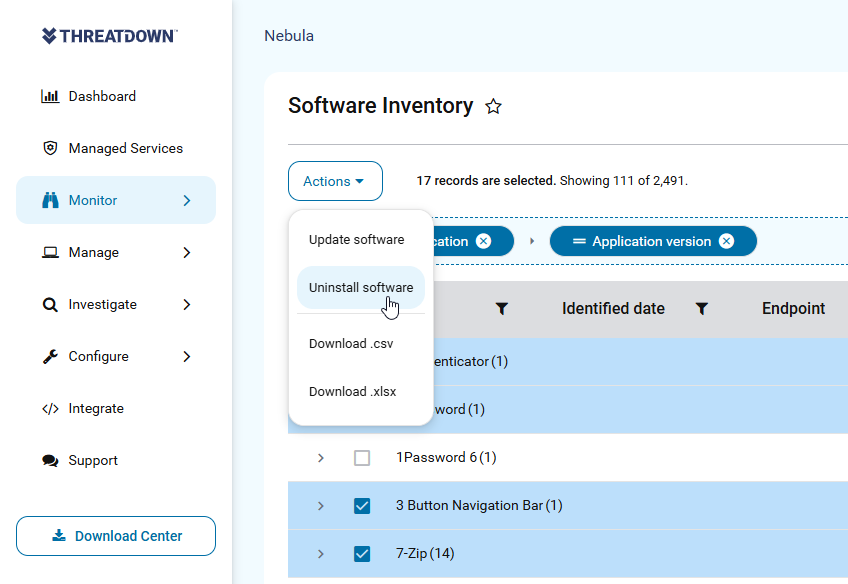Click the Integrate code brackets icon
The height and width of the screenshot is (584, 848).
pos(50,409)
